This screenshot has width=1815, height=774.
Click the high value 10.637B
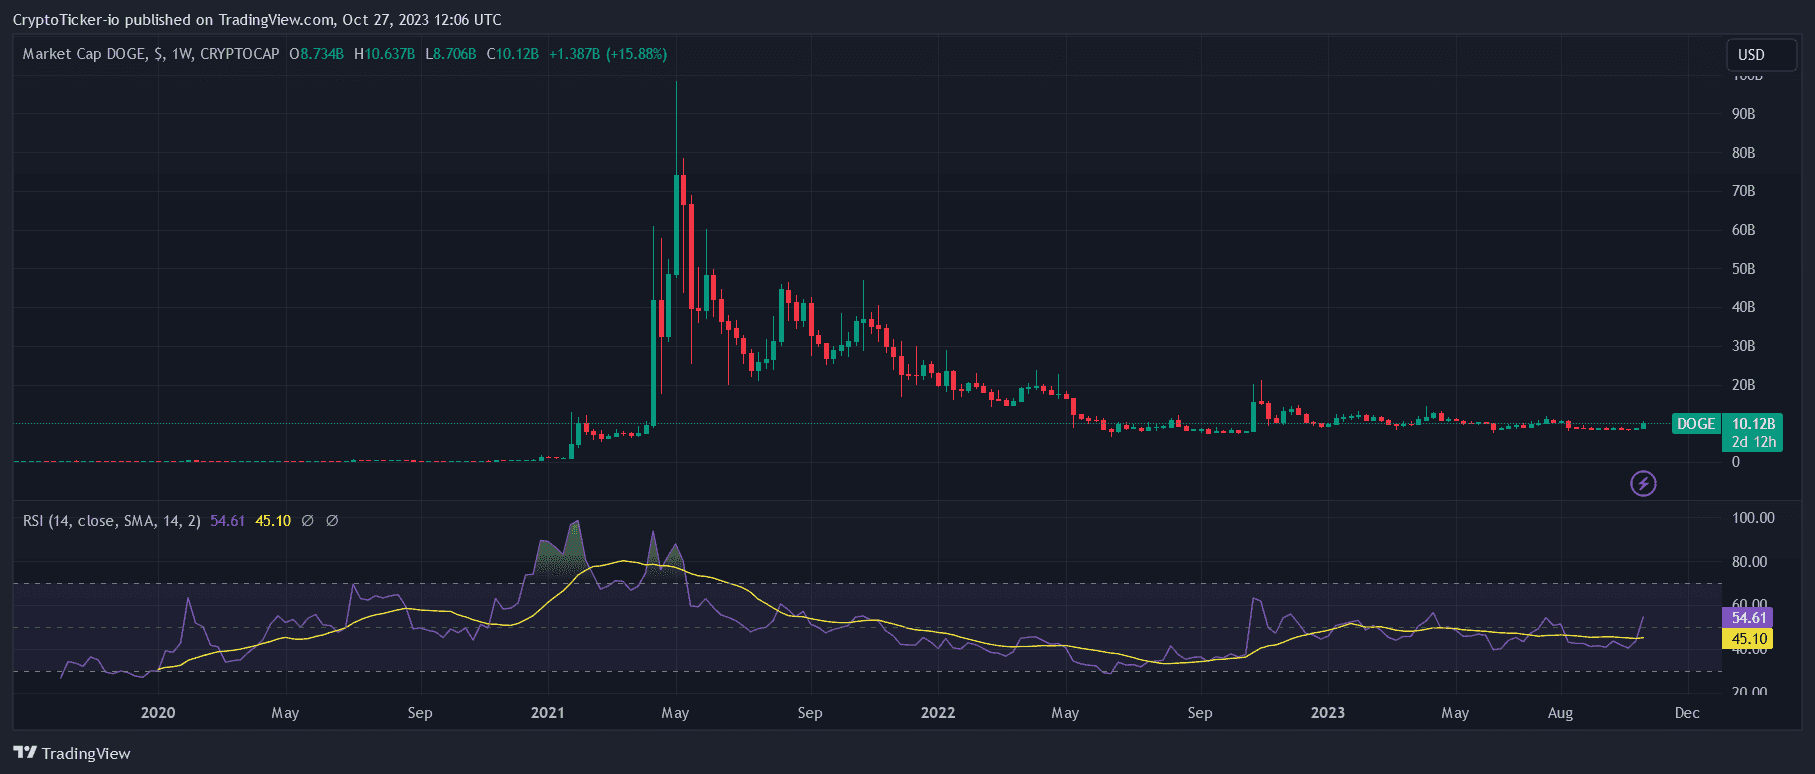[x=390, y=54]
